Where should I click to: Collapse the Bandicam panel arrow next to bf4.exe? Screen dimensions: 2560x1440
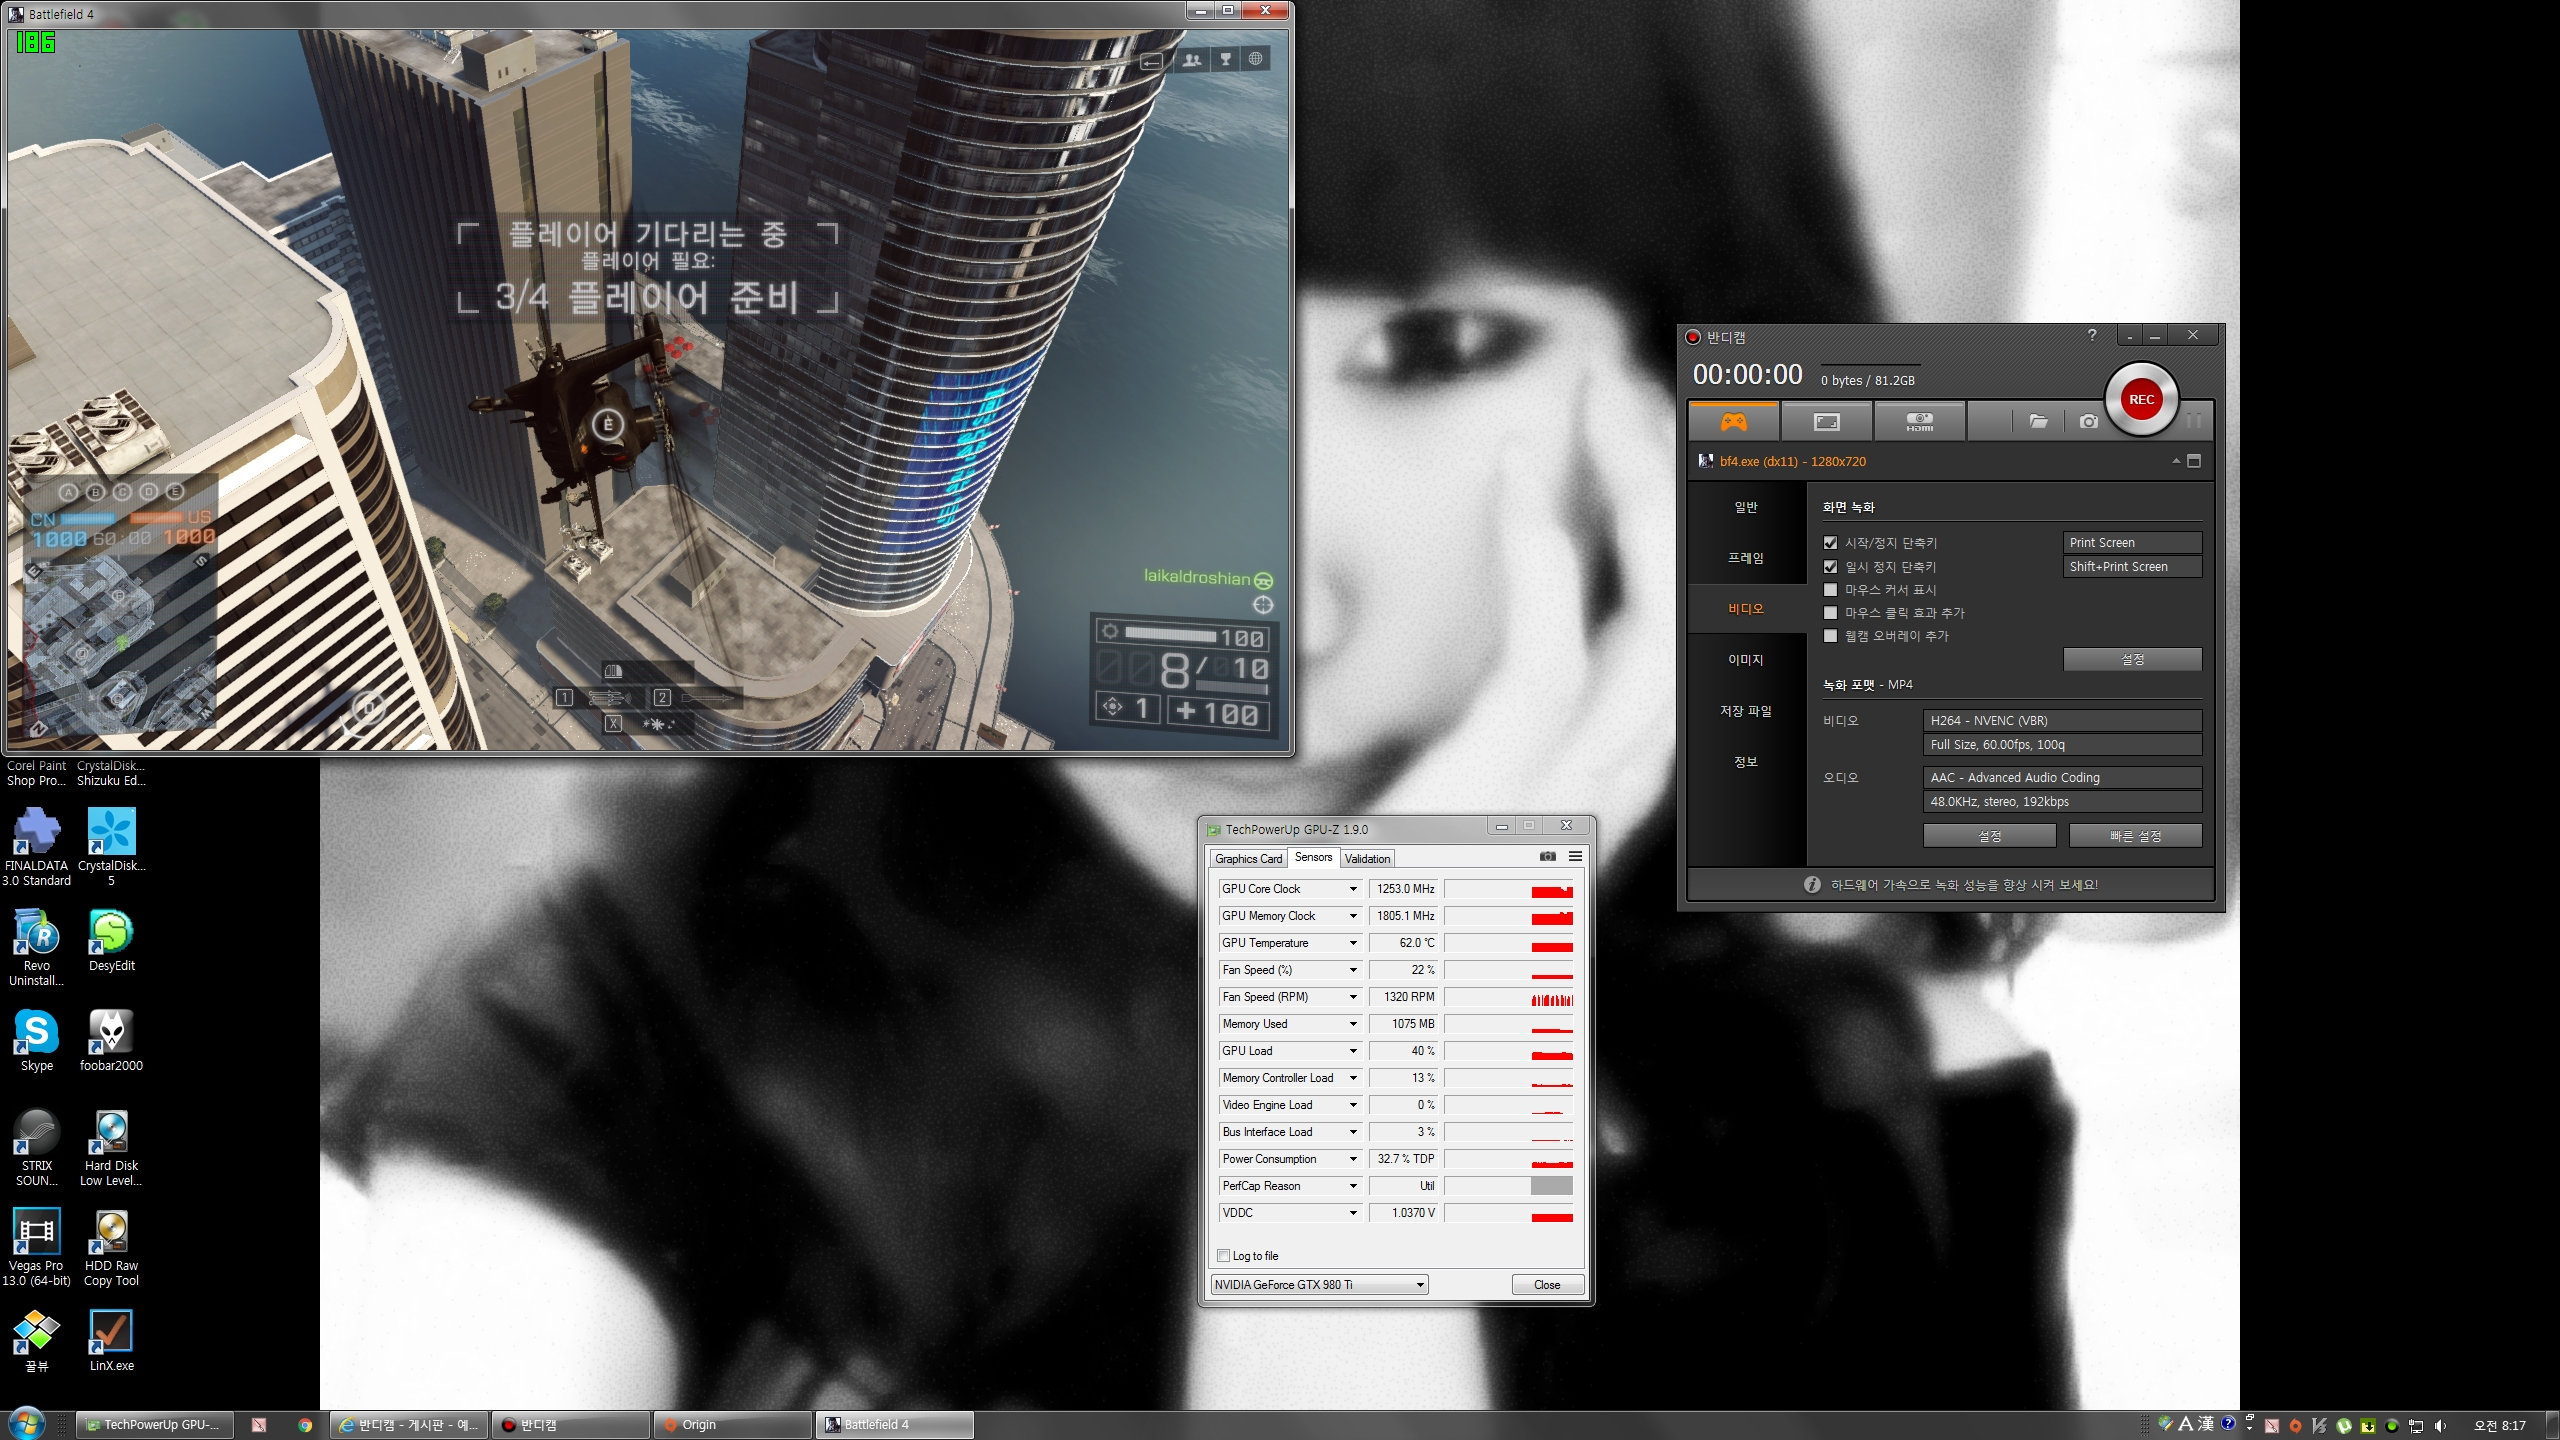pyautogui.click(x=2176, y=461)
